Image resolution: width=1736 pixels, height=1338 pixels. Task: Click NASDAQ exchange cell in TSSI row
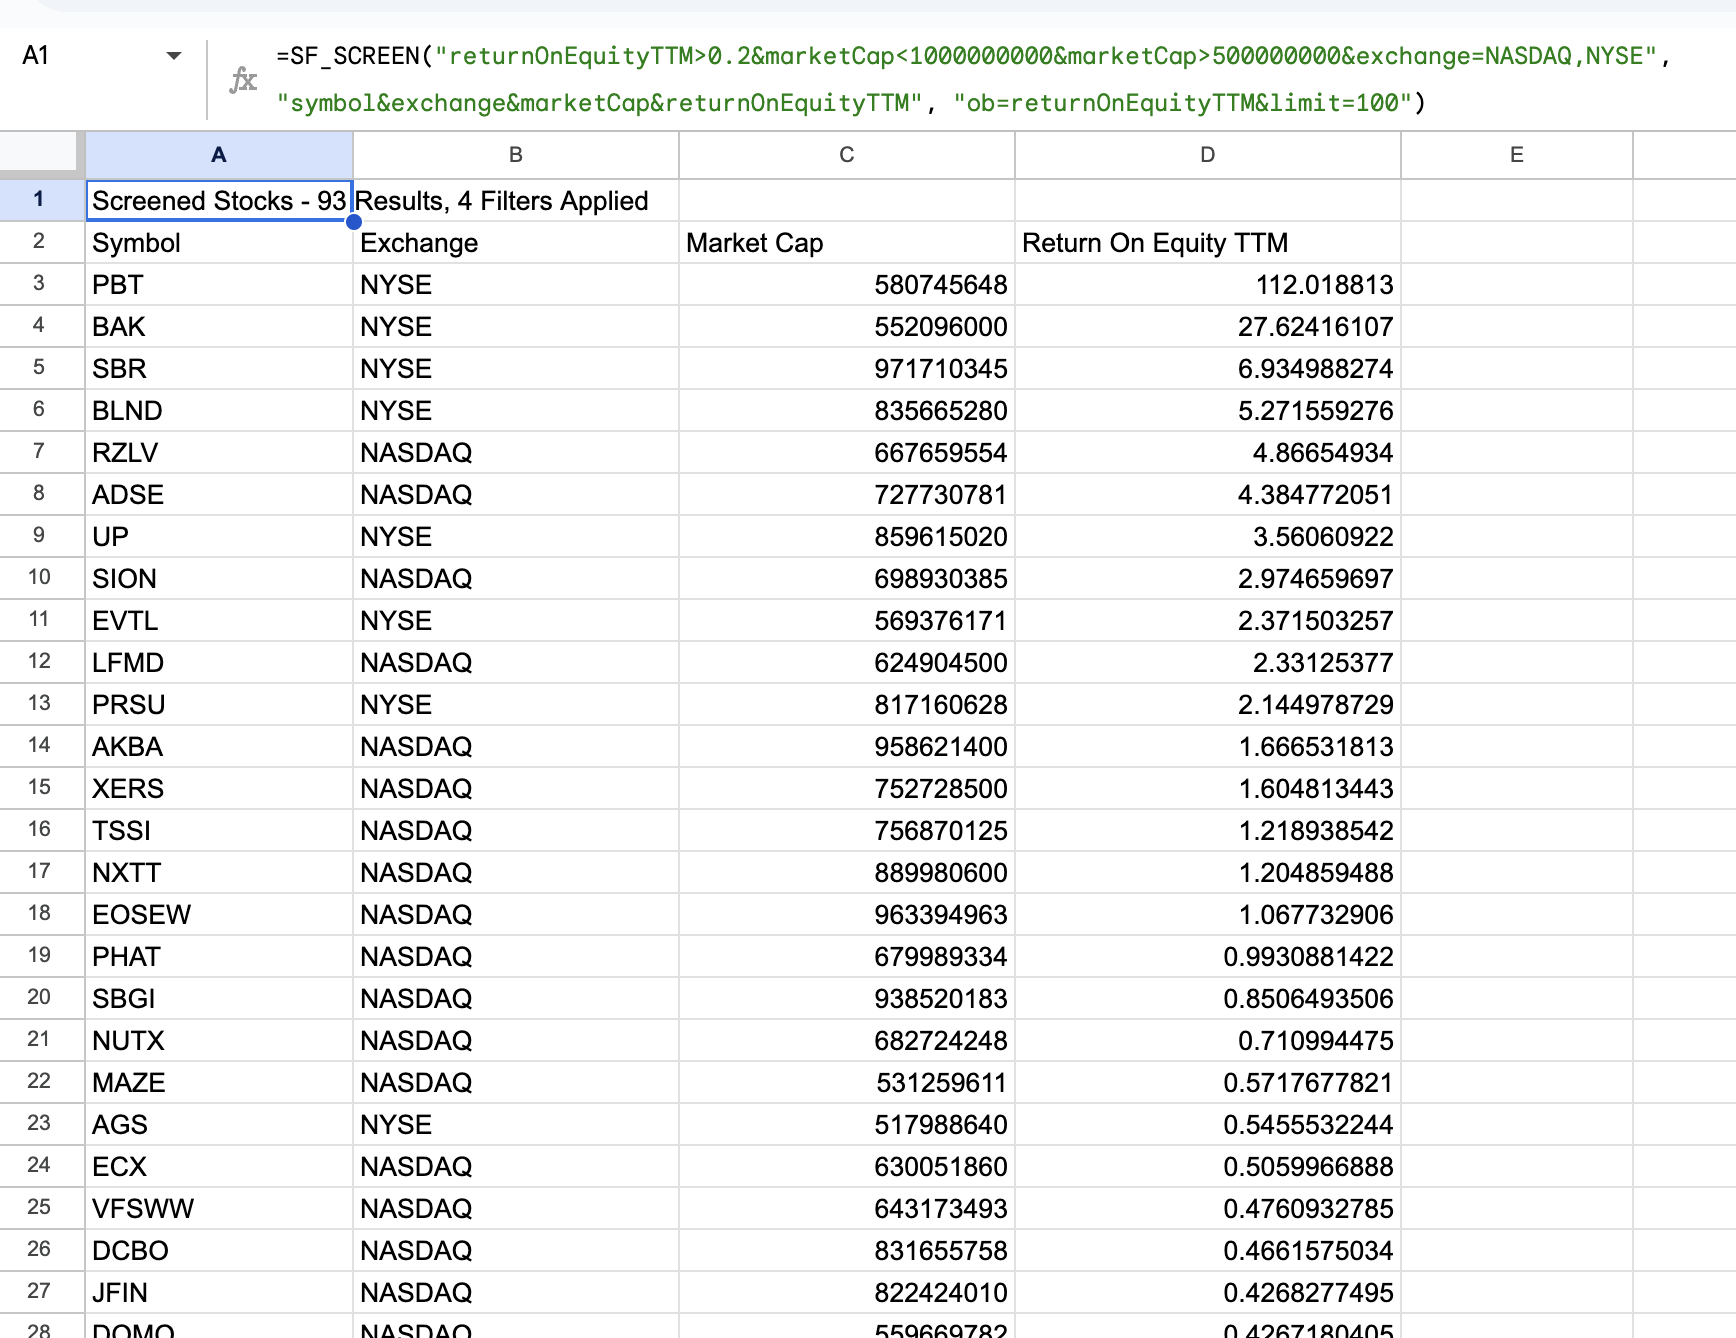[x=516, y=831]
